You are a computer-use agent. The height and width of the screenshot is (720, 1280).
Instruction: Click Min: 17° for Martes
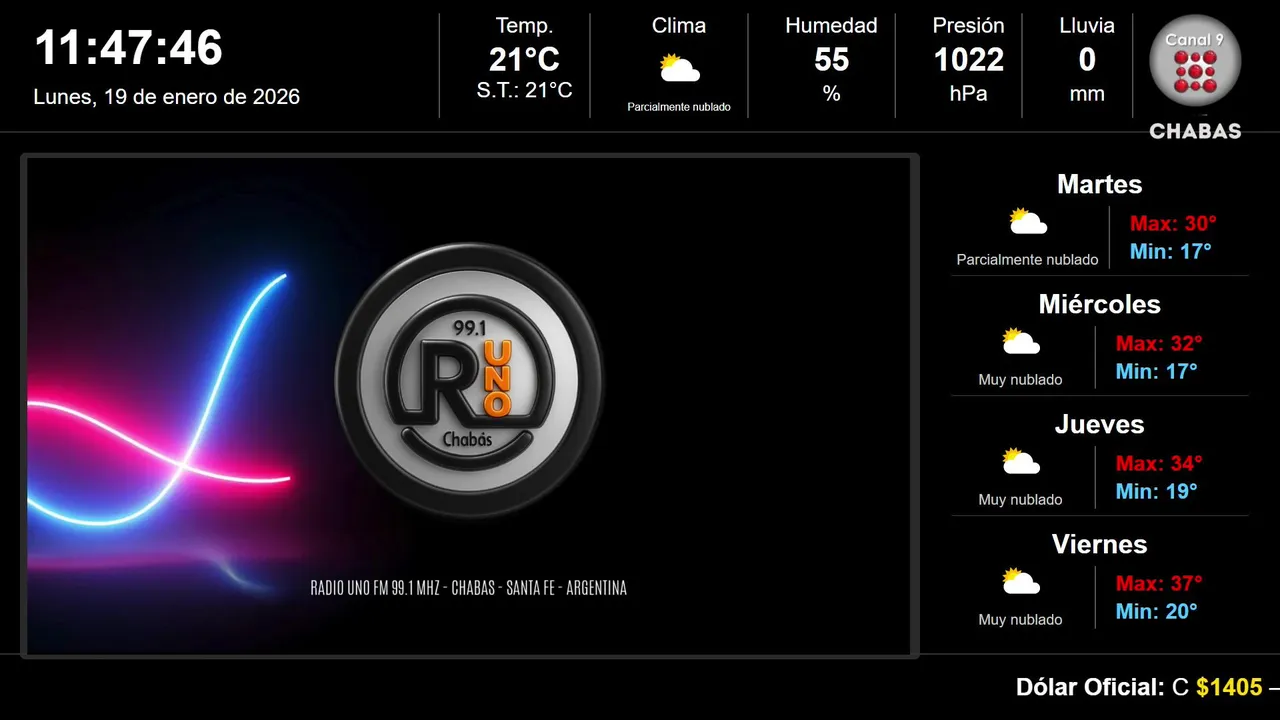(x=1170, y=252)
